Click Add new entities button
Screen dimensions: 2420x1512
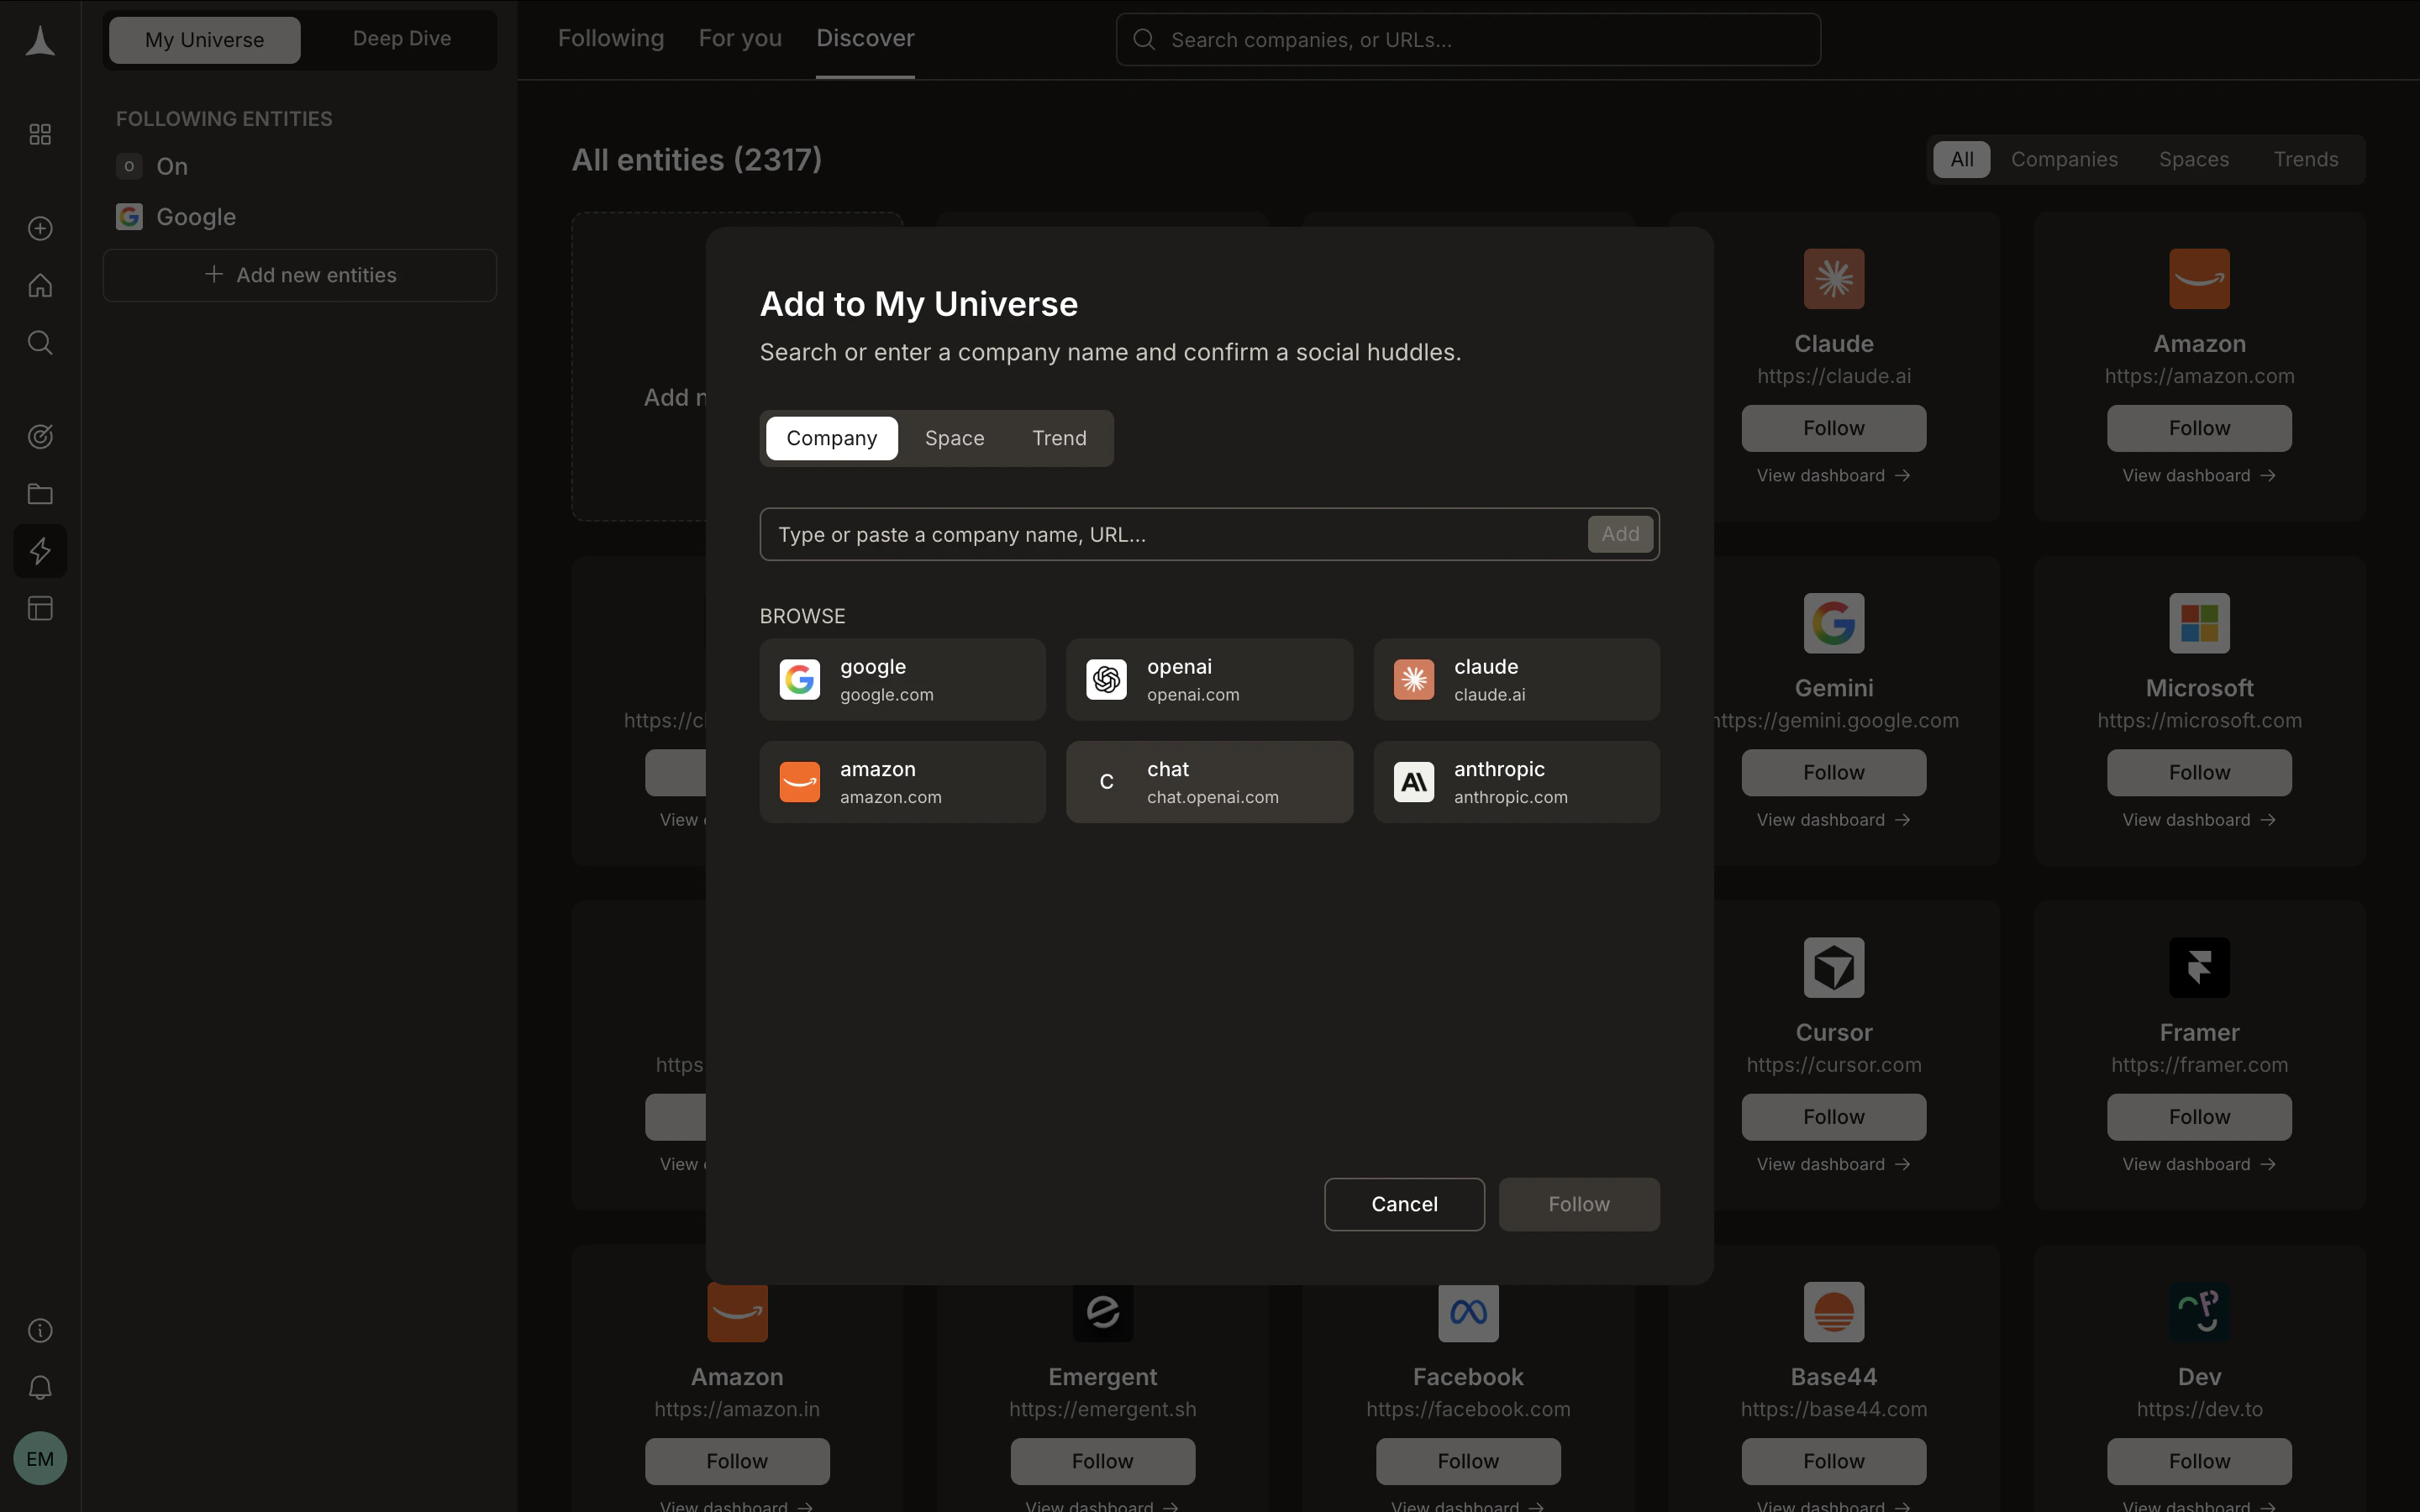(300, 275)
